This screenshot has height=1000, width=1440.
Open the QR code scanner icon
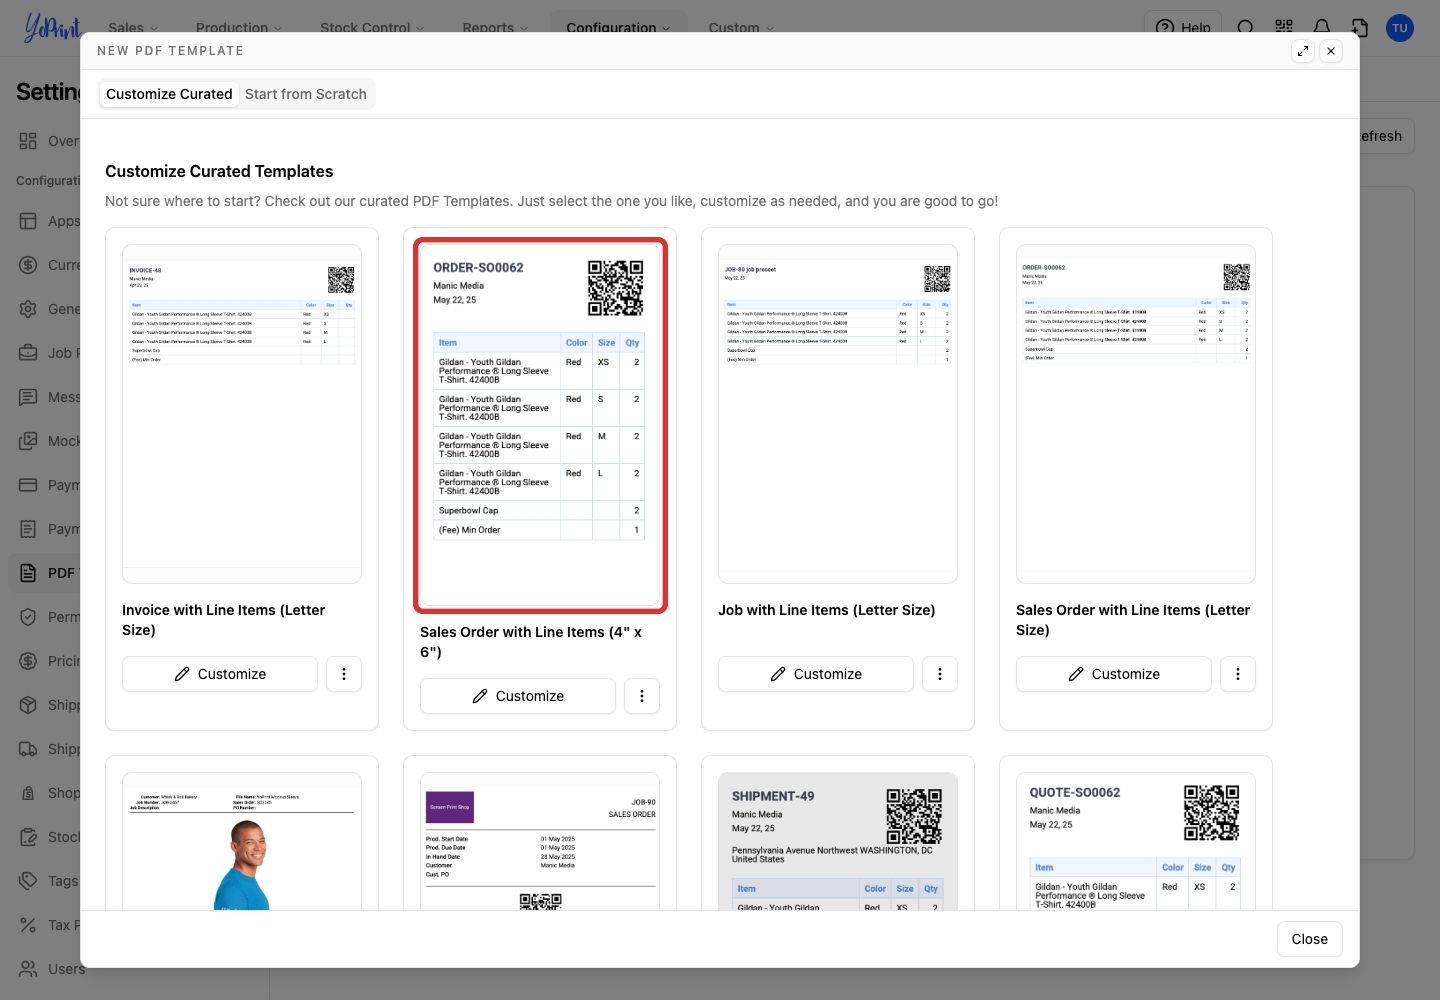click(x=1284, y=28)
